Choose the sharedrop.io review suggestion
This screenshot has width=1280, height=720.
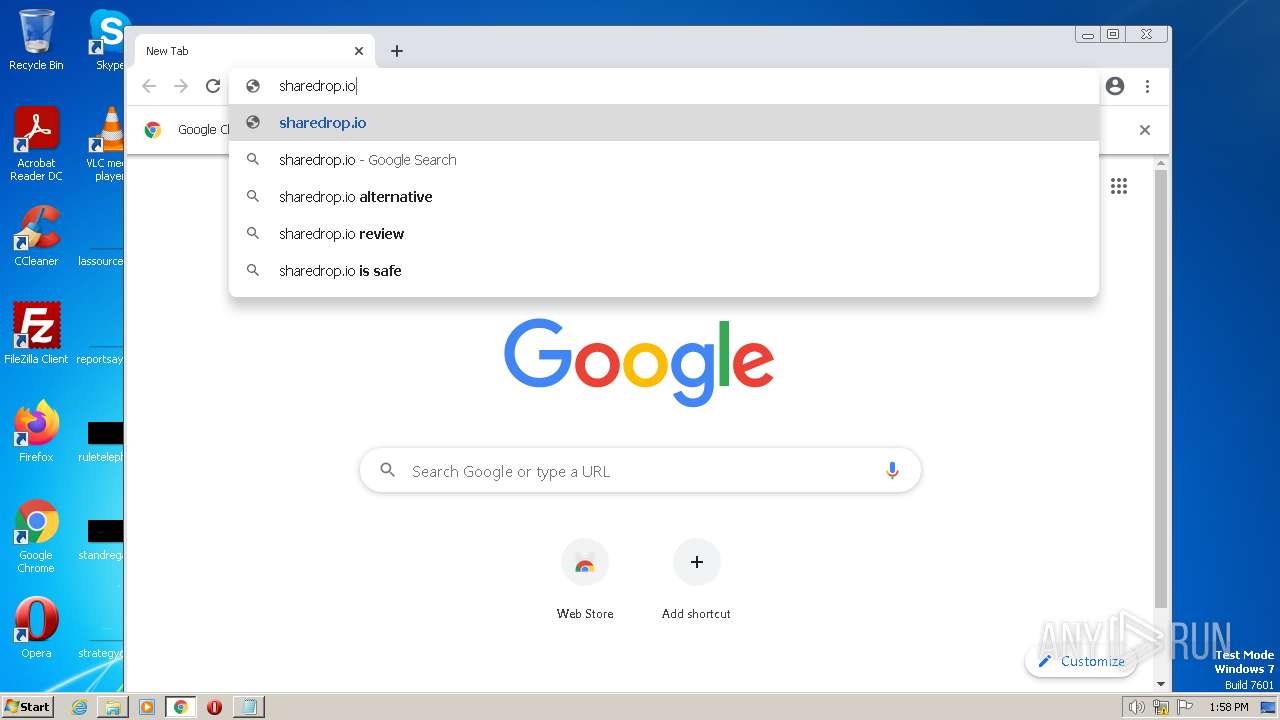pyautogui.click(x=664, y=234)
